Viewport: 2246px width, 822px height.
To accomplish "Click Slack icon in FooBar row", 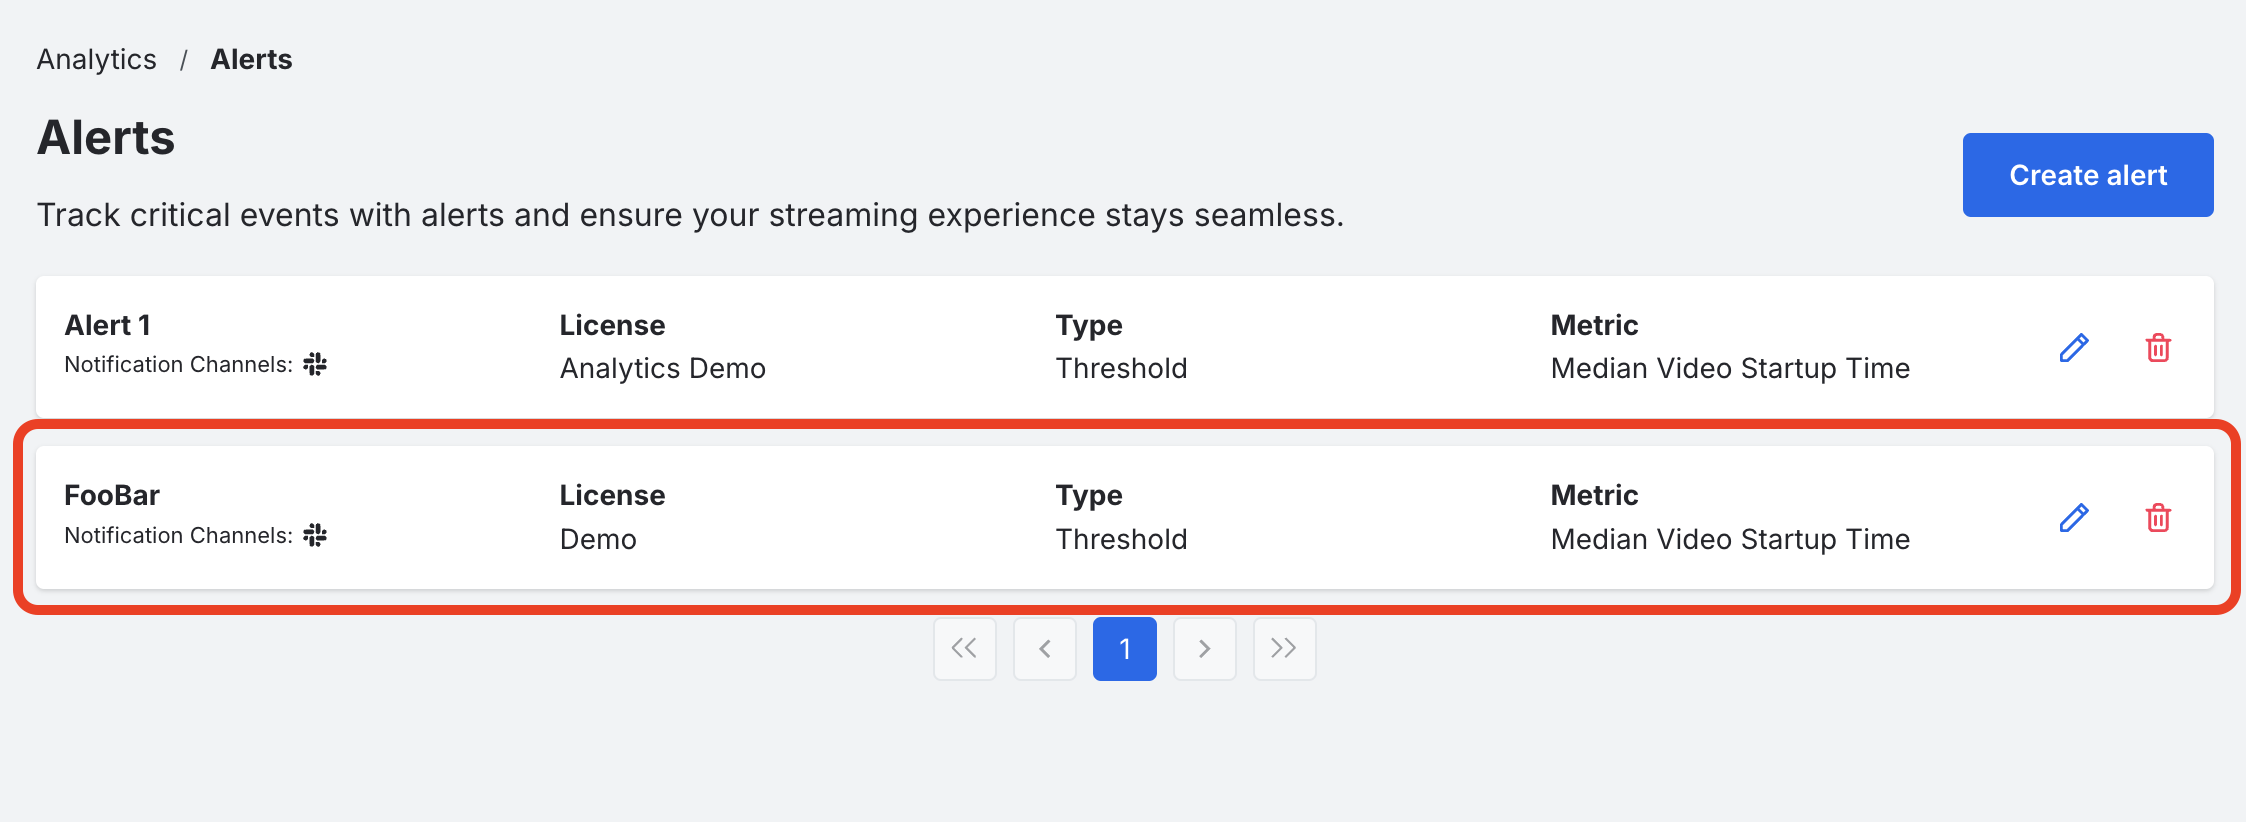I will pos(315,535).
